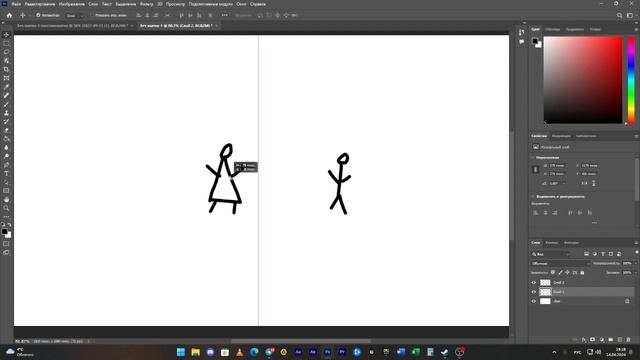
Task: Click the foreground color swatch in toolbox
Action: pyautogui.click(x=4, y=231)
